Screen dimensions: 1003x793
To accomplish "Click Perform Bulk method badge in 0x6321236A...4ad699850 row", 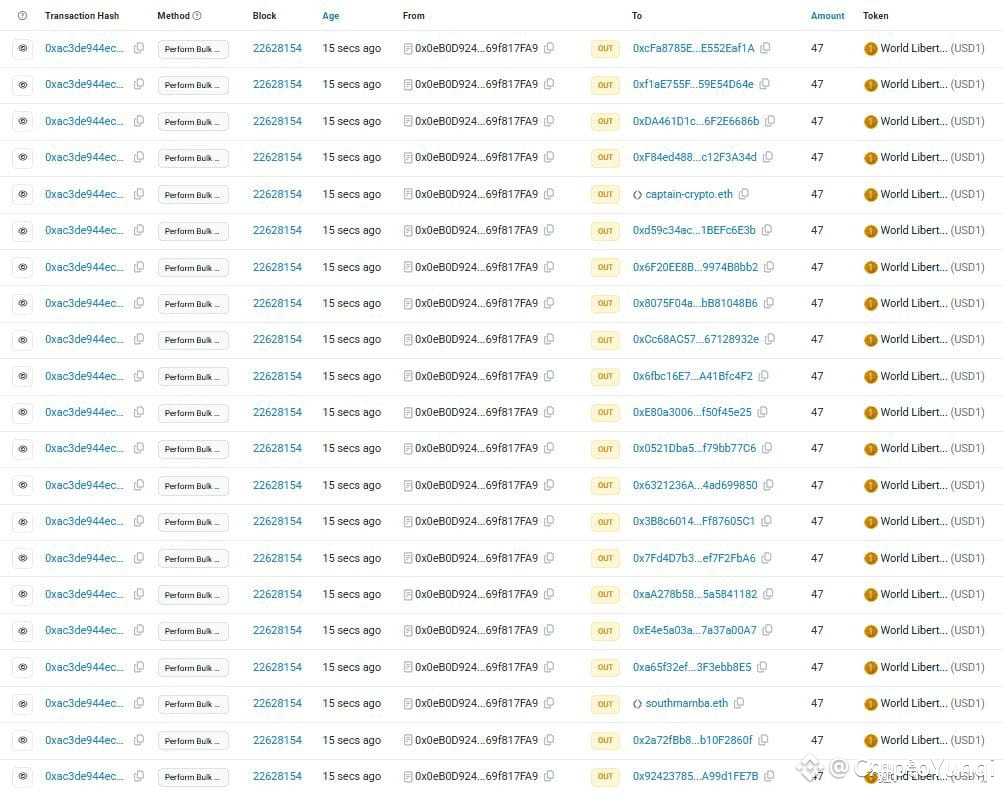I will [193, 485].
